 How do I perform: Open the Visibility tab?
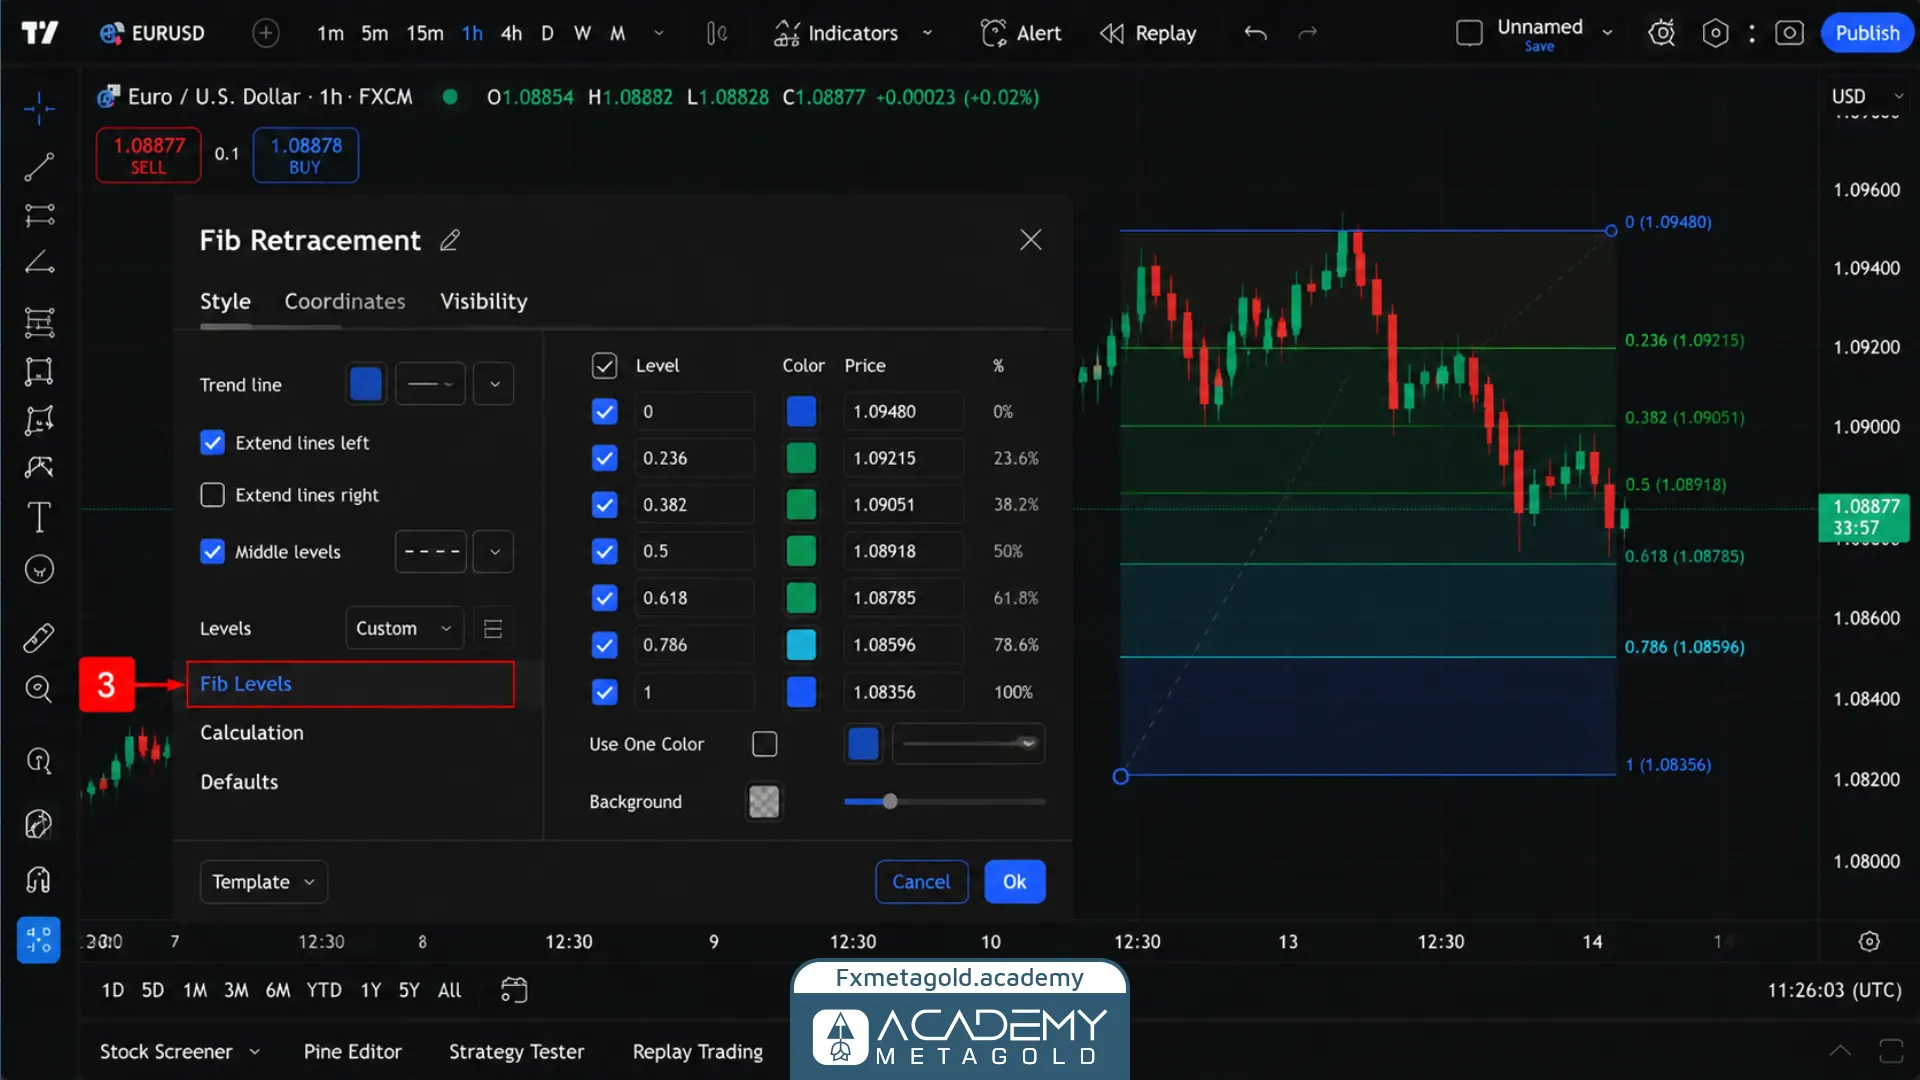484,302
